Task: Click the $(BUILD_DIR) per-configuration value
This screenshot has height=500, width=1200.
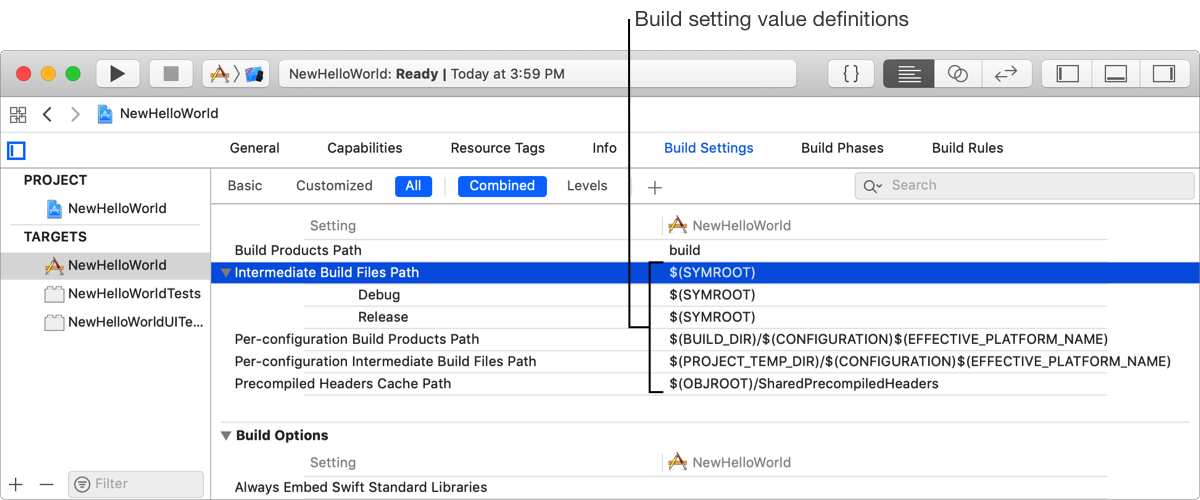Action: click(889, 339)
